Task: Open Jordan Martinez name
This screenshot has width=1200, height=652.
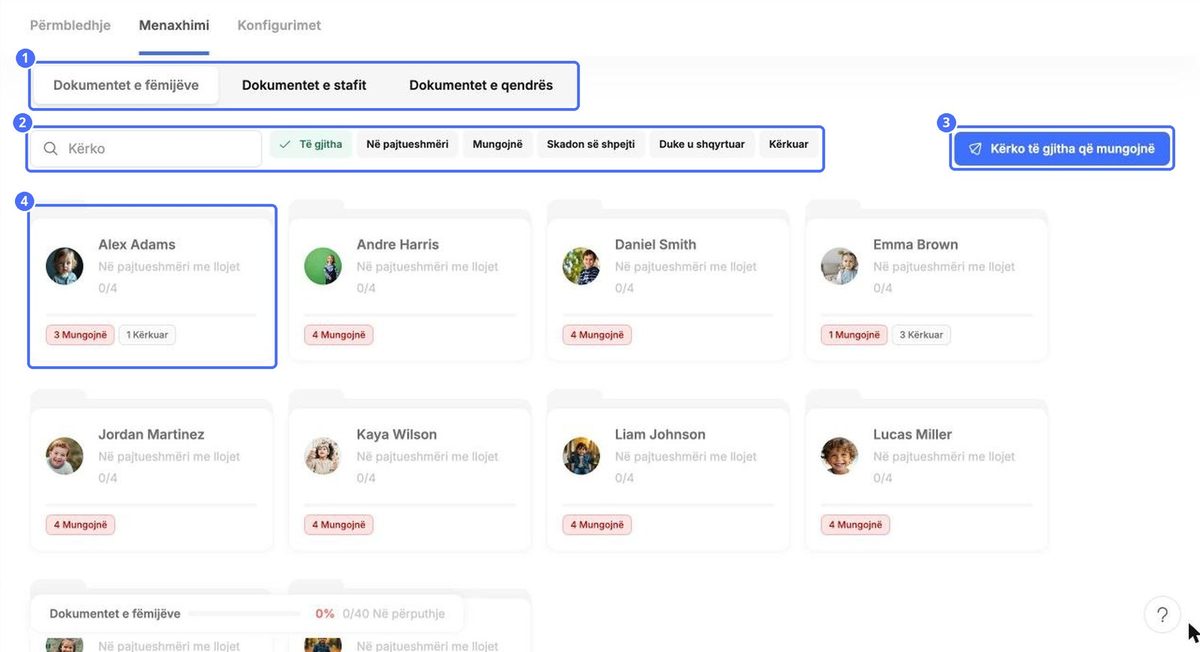Action: 151,434
